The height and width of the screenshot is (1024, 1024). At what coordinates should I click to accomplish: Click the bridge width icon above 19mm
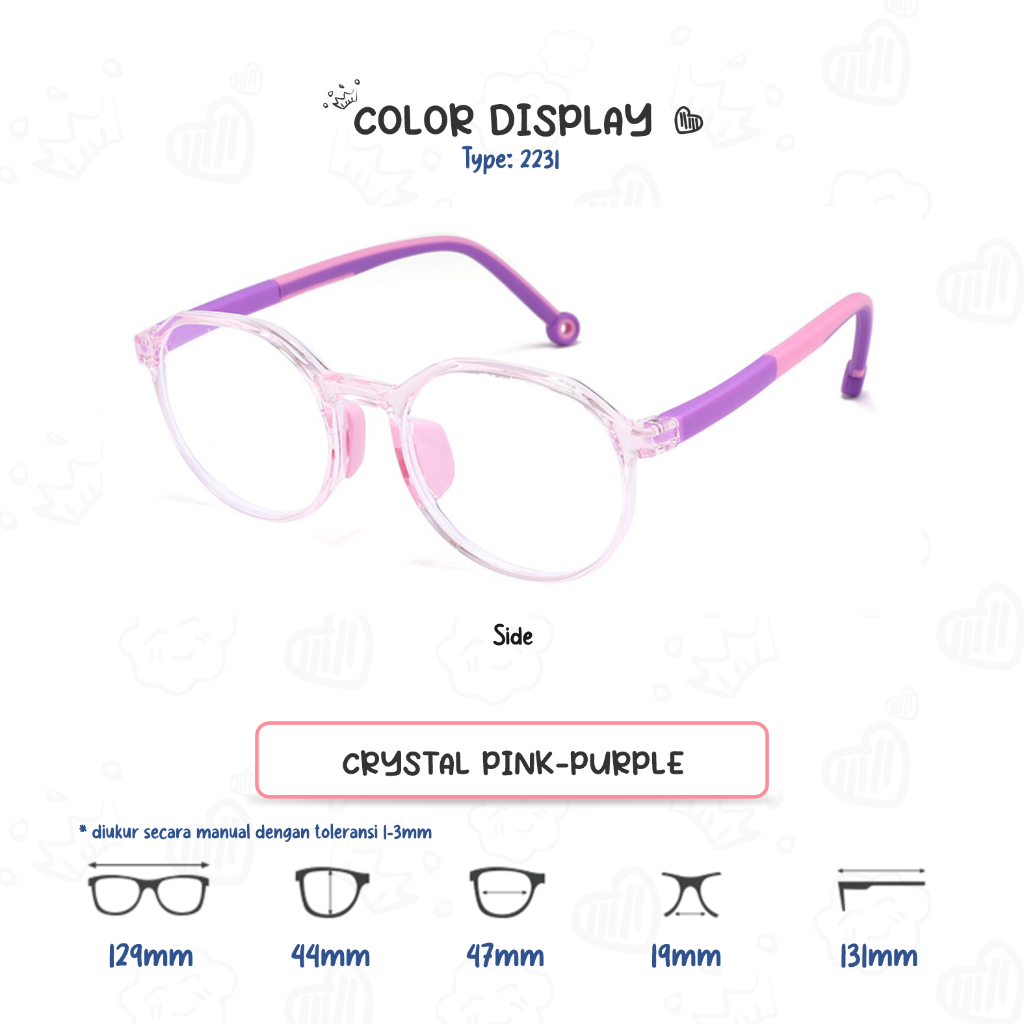[692, 894]
